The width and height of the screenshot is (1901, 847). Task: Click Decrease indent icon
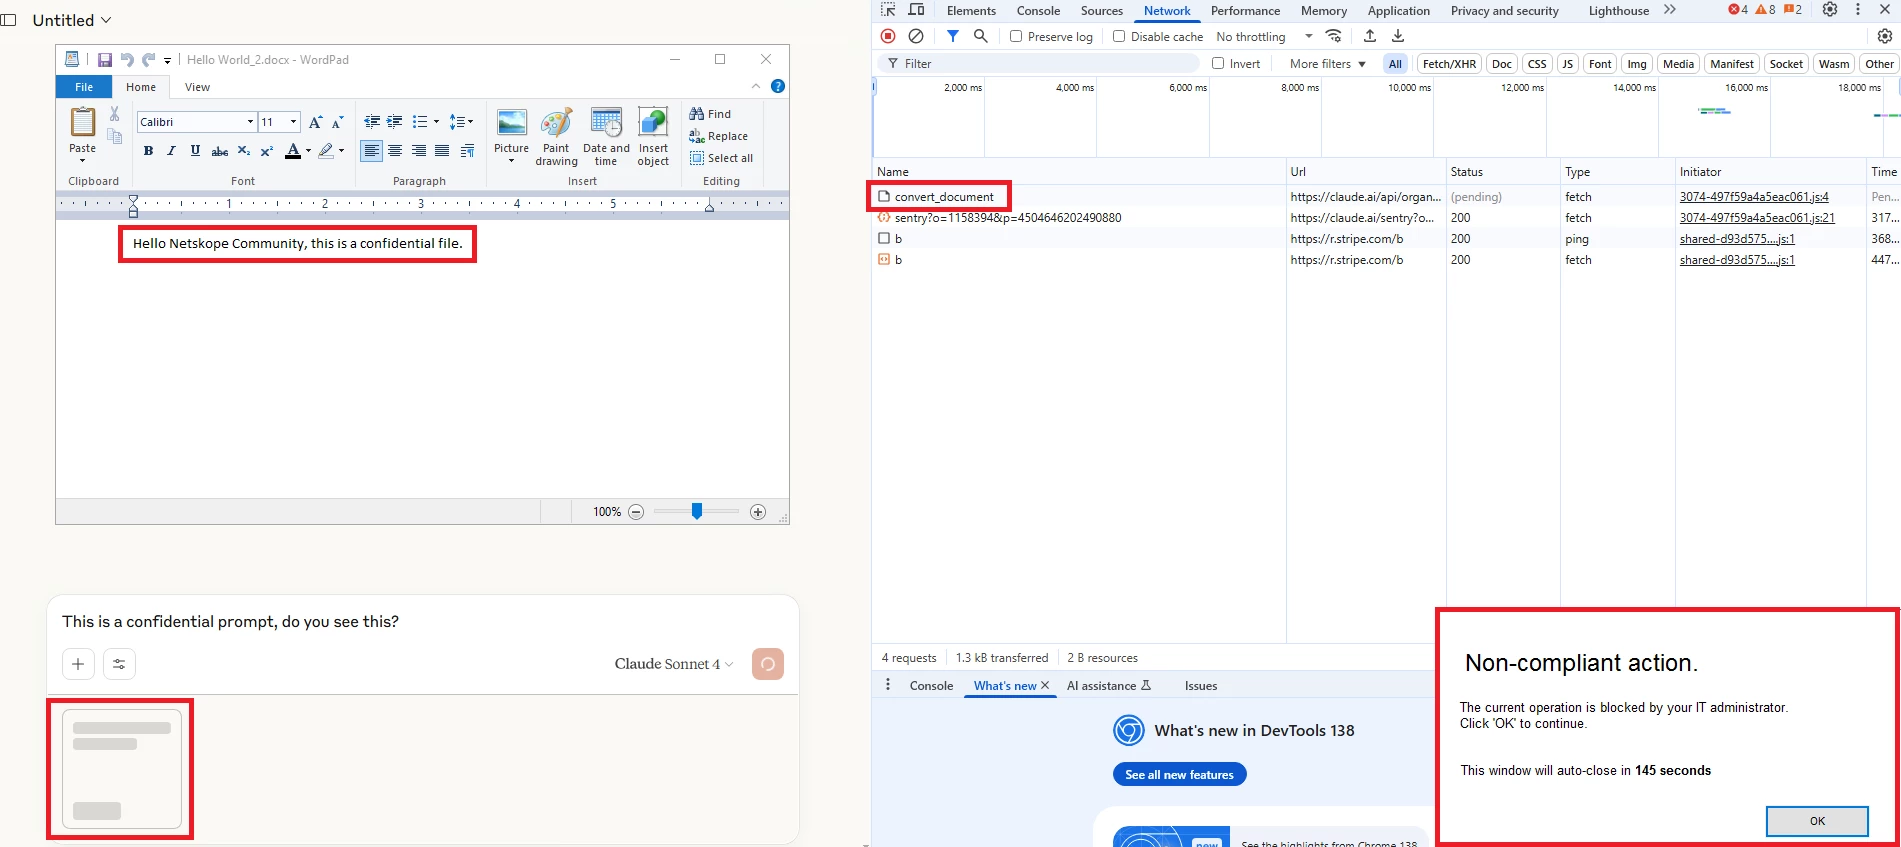pyautogui.click(x=372, y=122)
